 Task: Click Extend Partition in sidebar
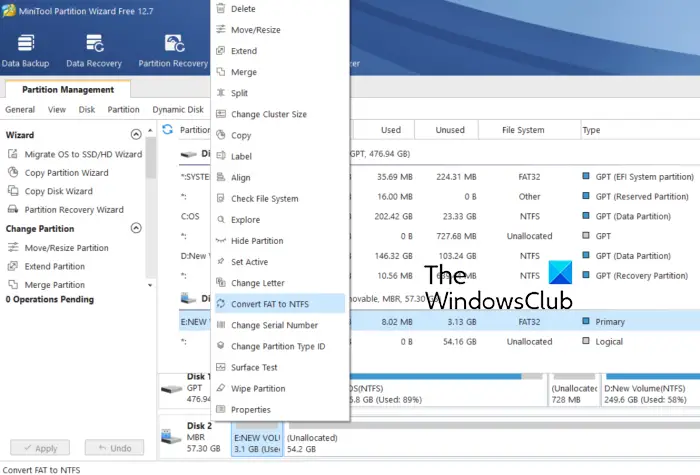54,267
